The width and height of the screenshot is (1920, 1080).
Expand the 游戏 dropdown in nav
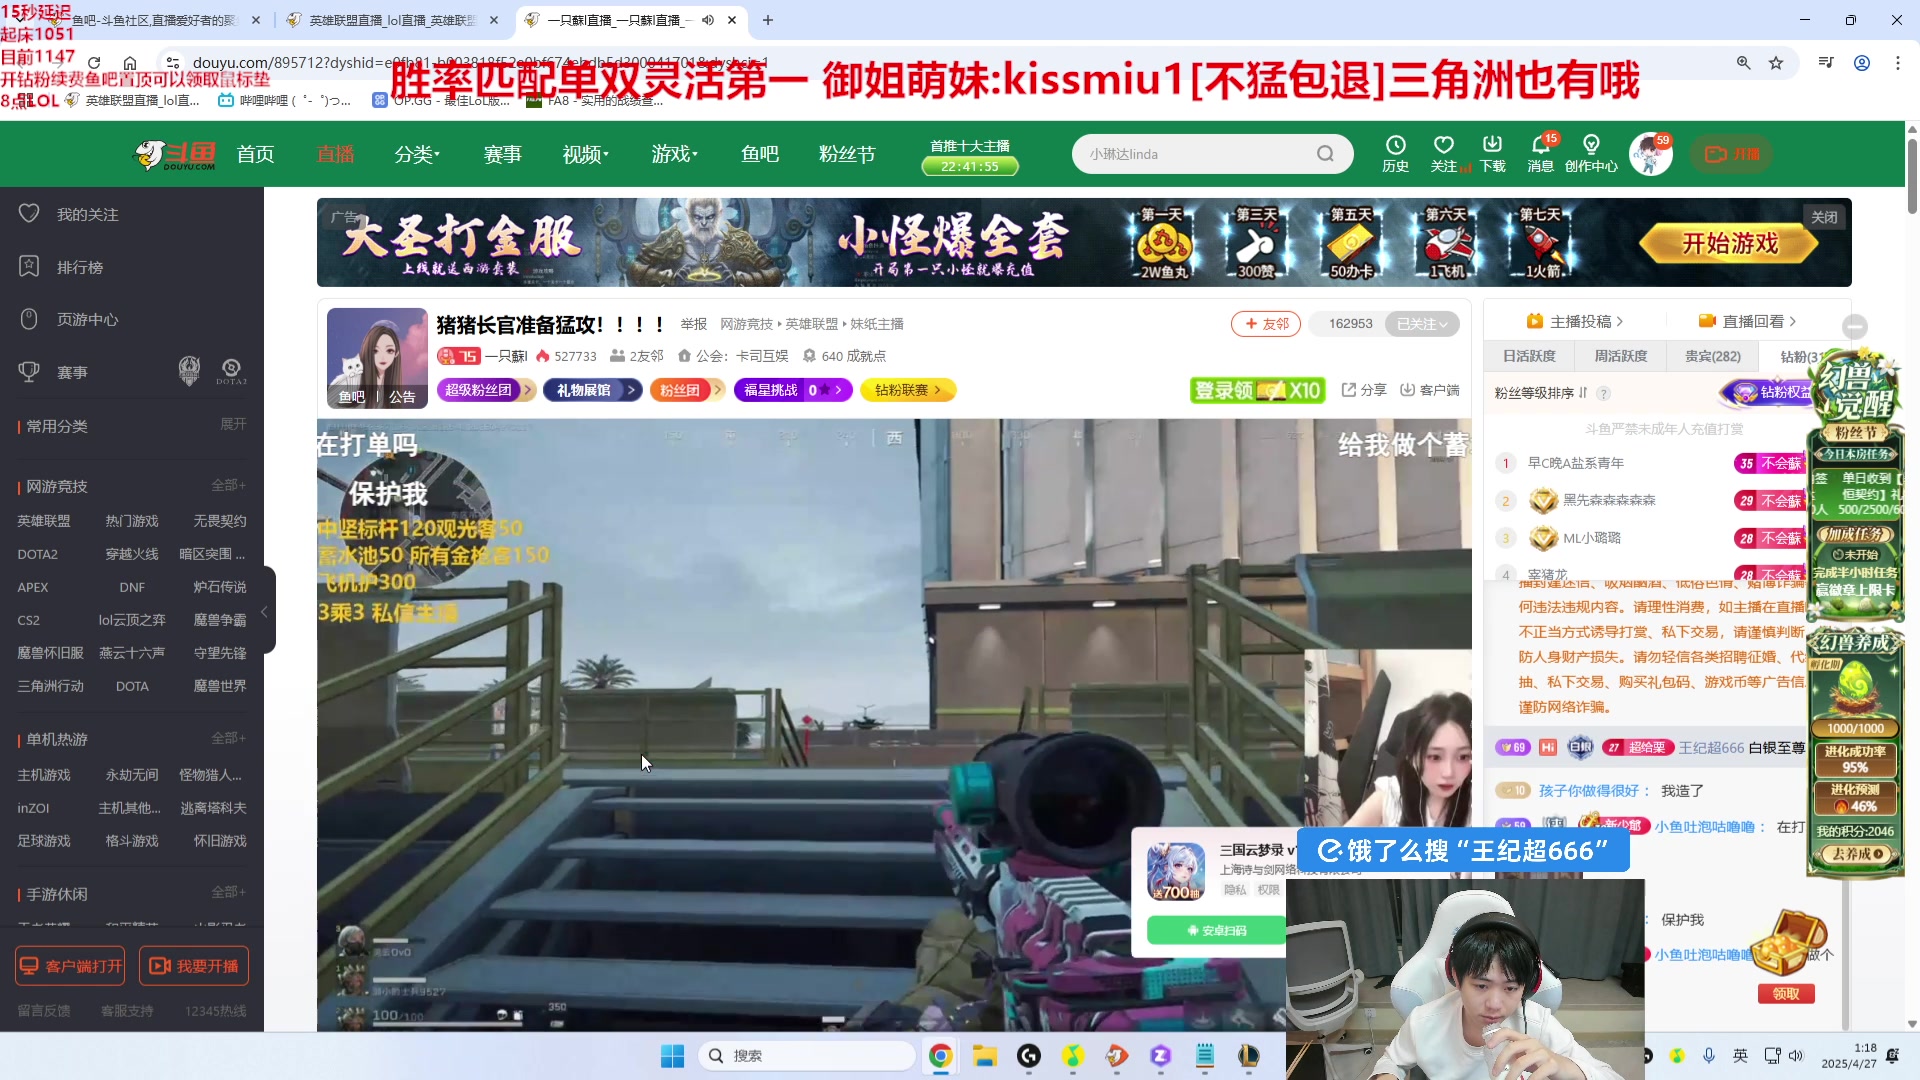pos(675,154)
